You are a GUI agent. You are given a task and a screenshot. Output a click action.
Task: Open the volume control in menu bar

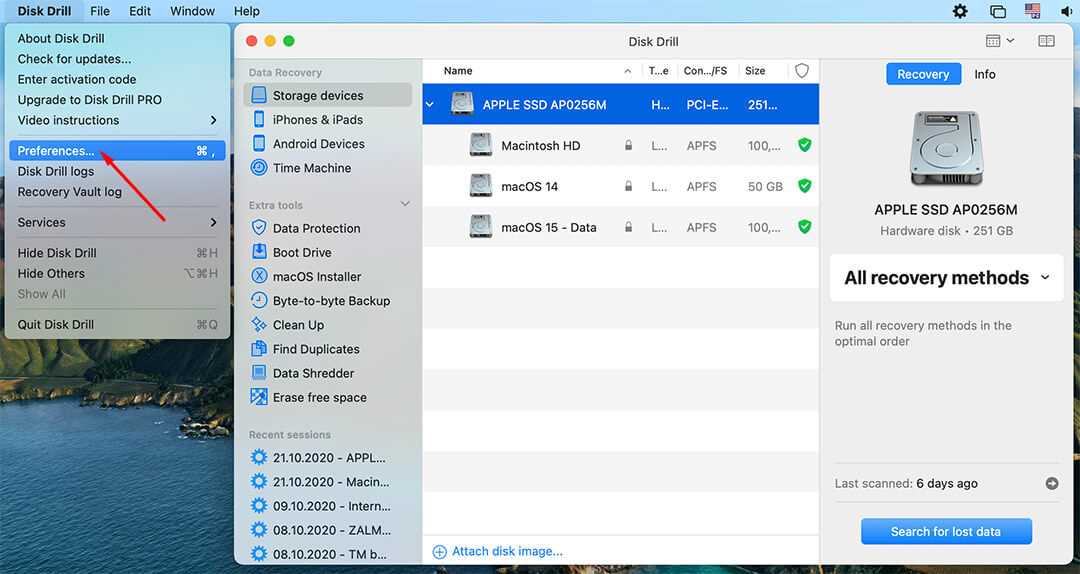[1067, 11]
